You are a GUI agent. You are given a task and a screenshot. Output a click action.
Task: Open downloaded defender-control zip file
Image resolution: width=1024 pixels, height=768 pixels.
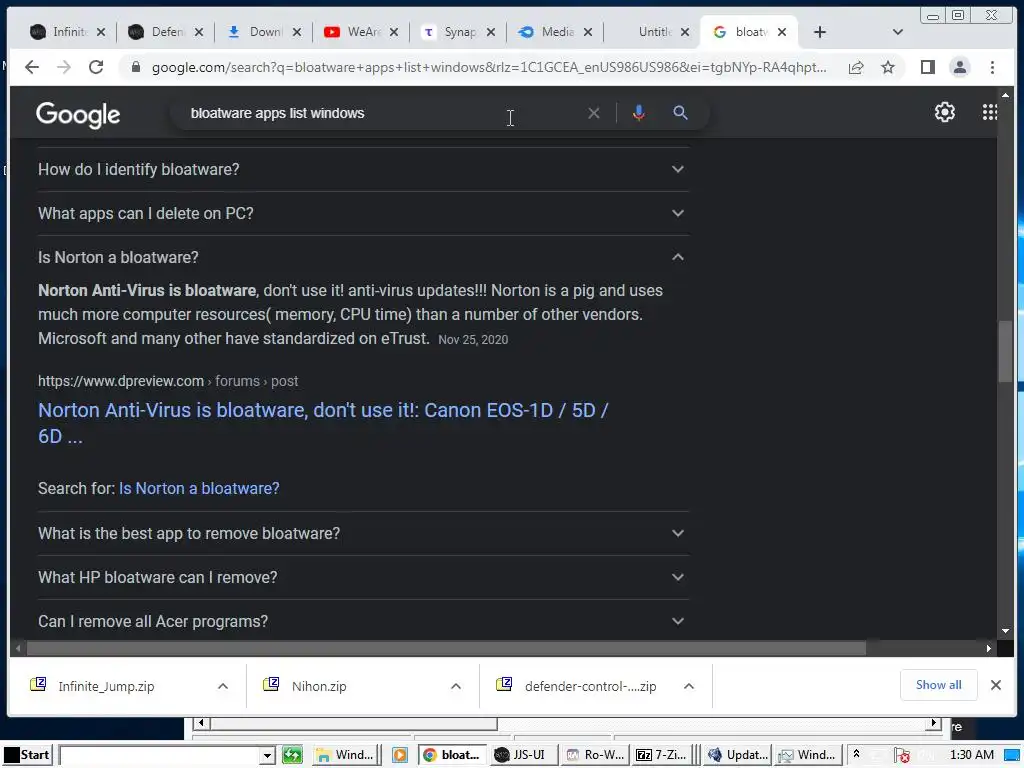[x=590, y=686]
